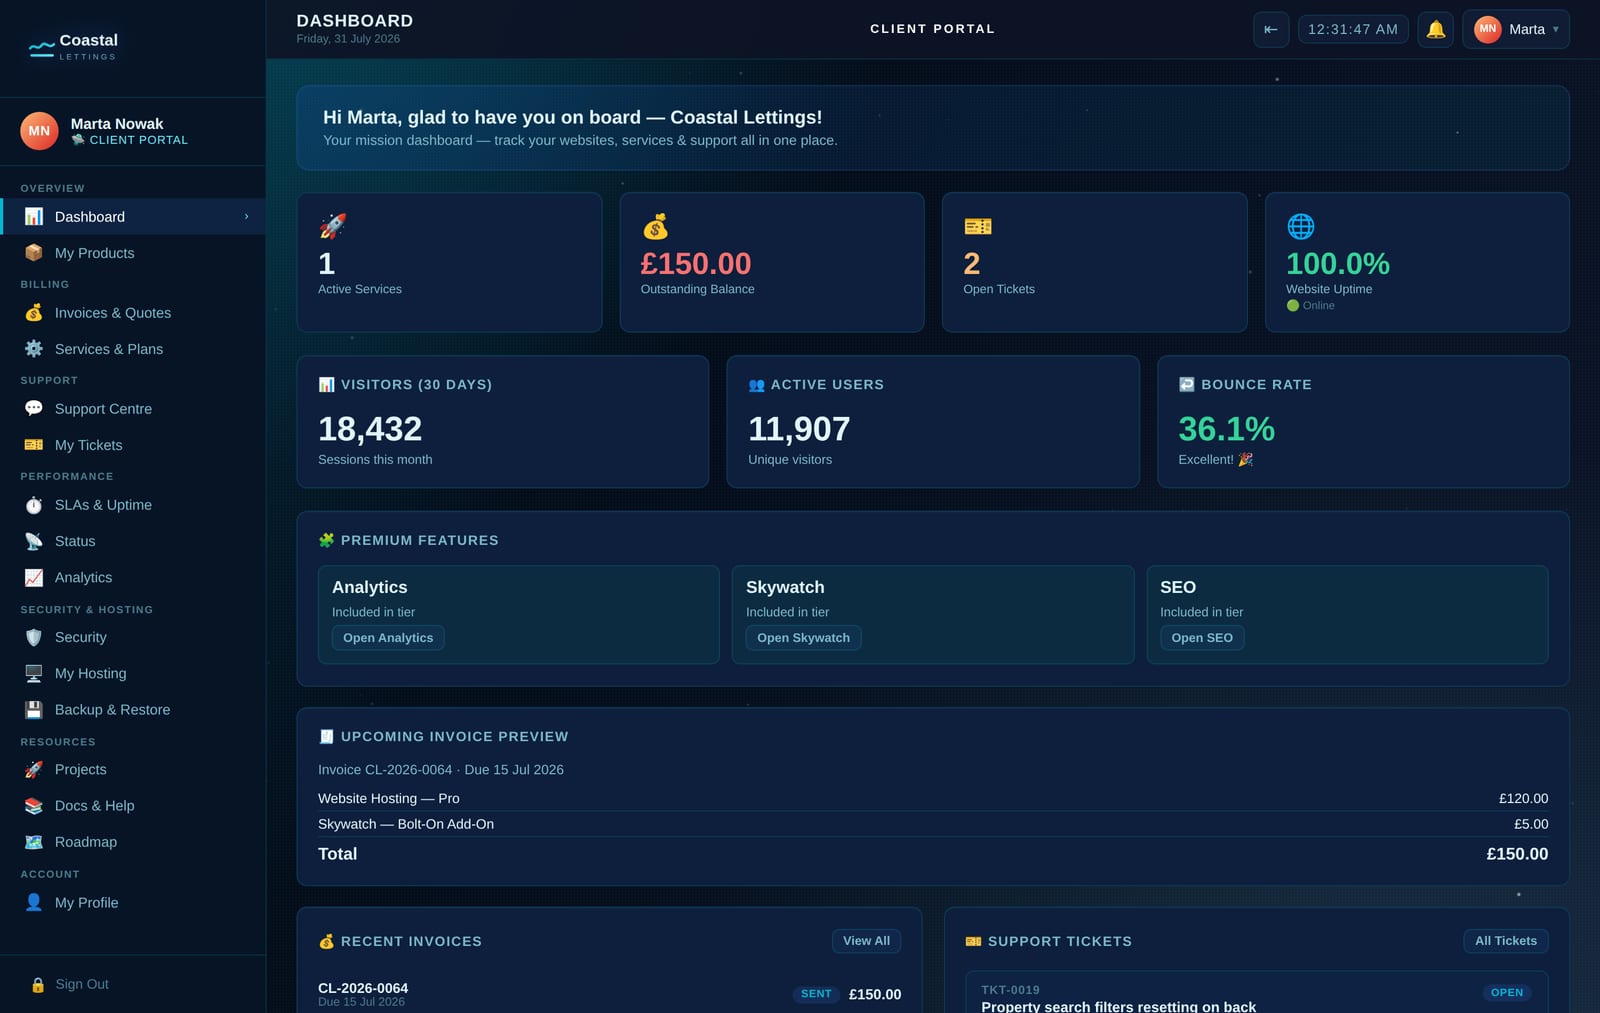Click the All Tickets button
The width and height of the screenshot is (1600, 1013).
(1505, 941)
